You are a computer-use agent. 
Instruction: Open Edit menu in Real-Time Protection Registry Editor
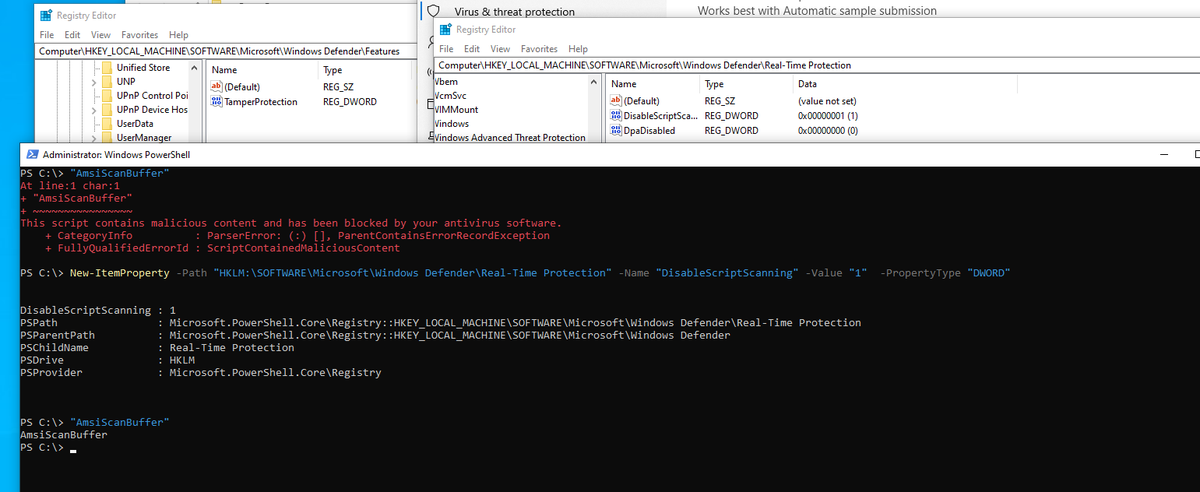click(473, 48)
